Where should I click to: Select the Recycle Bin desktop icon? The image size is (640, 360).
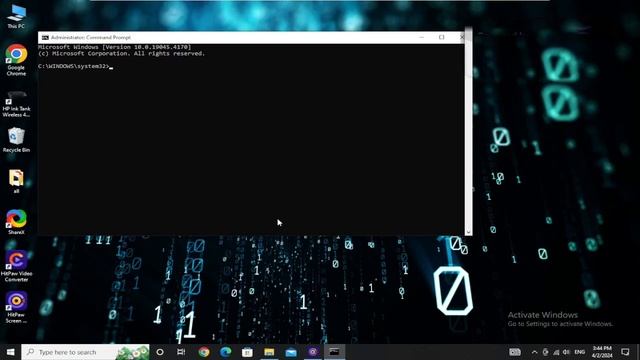tap(16, 140)
